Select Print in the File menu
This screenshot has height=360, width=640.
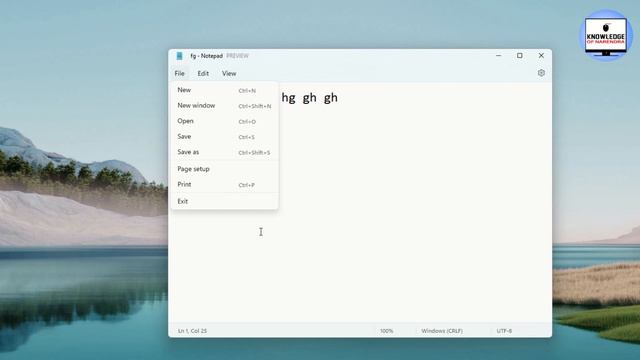(224, 184)
